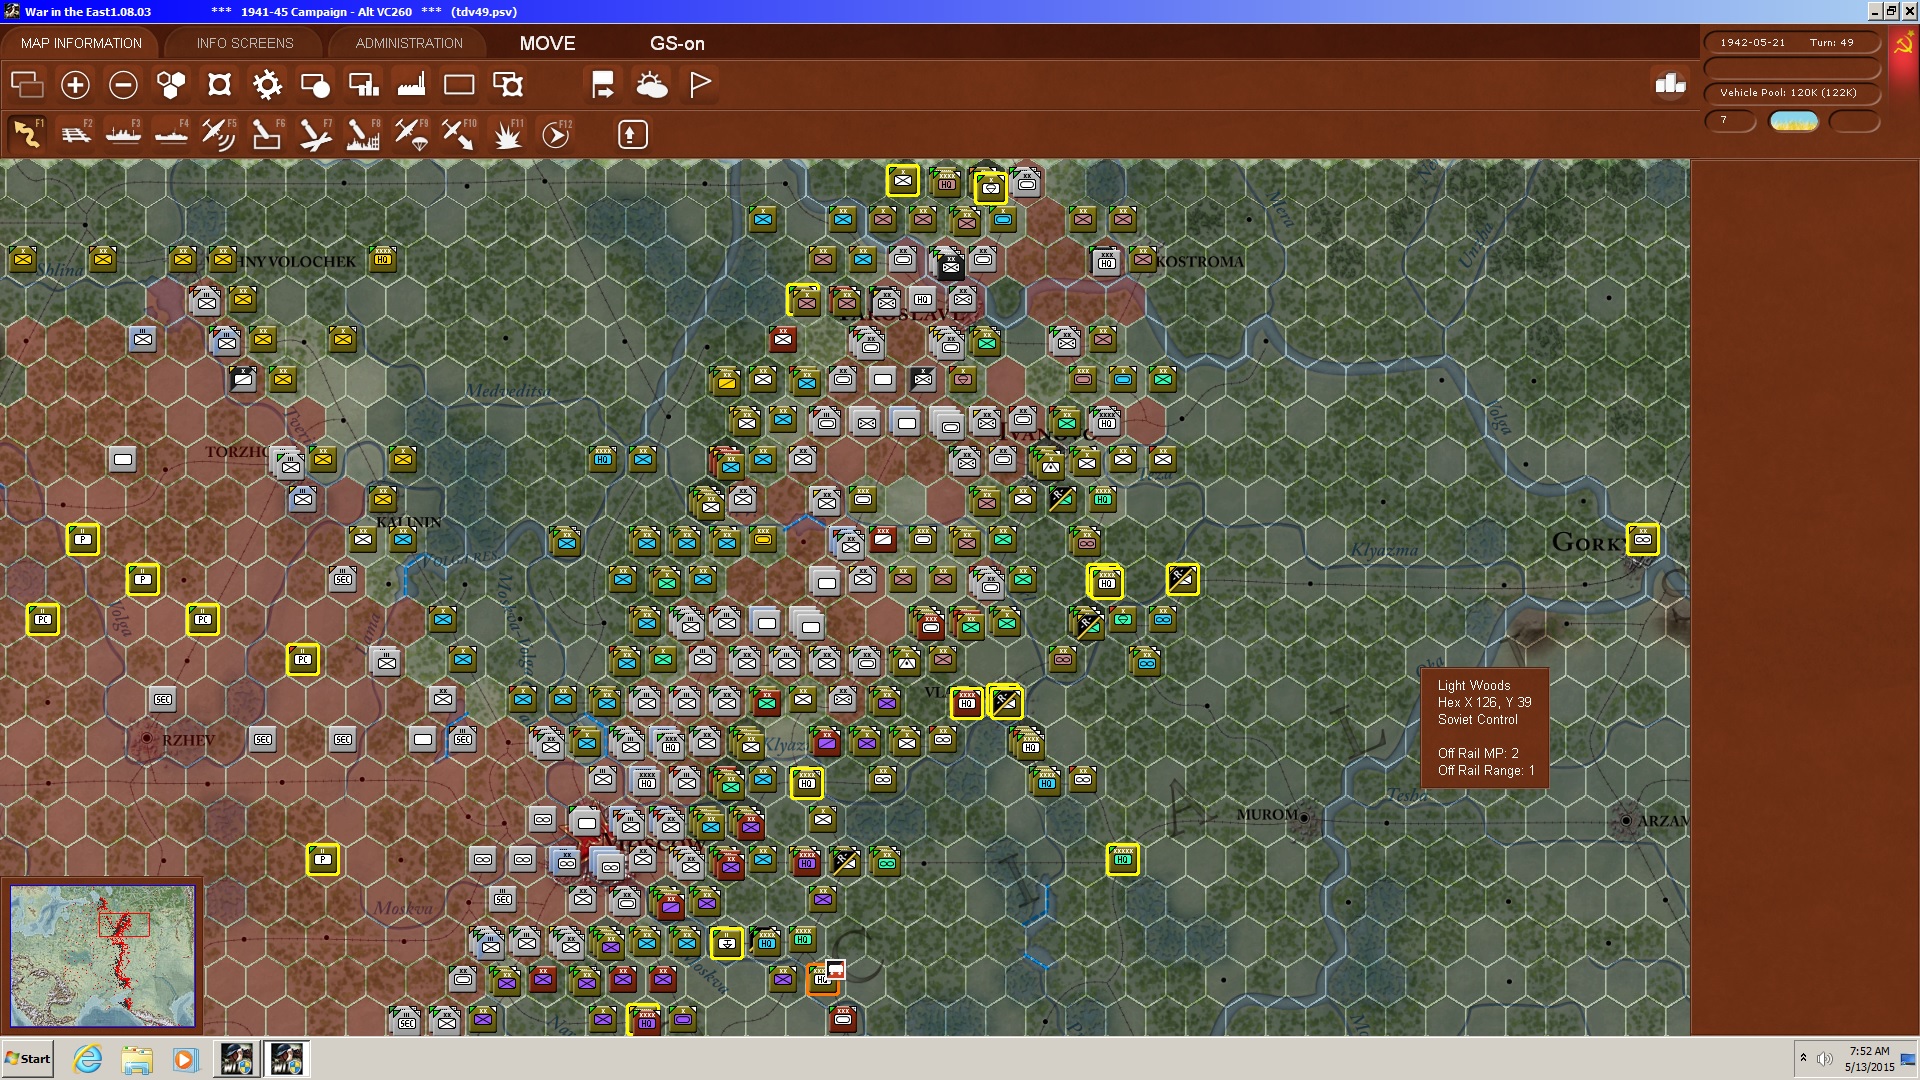Select the F3 large ship mode
The image size is (1920, 1080).
point(123,133)
